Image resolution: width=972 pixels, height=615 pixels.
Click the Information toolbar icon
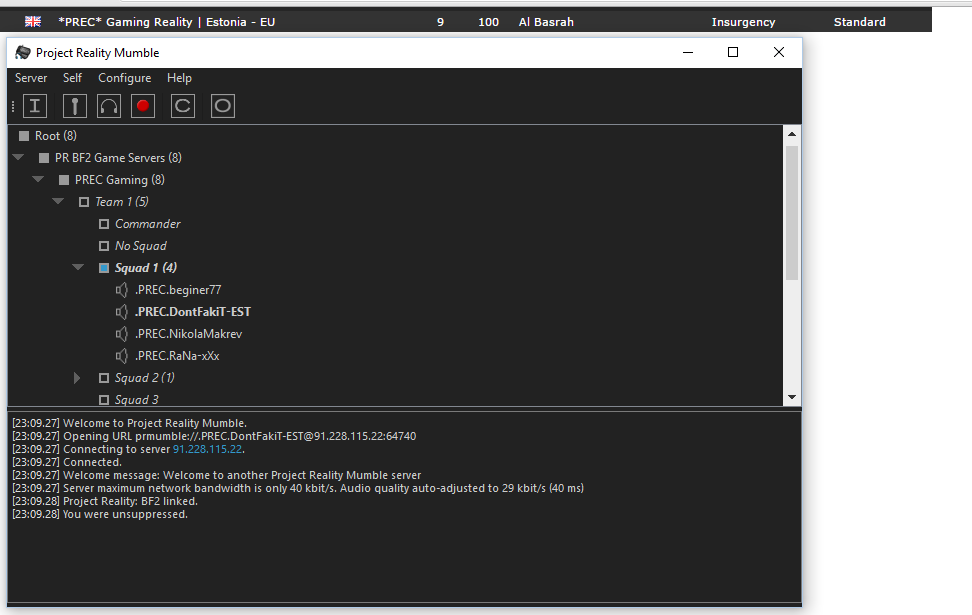click(35, 106)
